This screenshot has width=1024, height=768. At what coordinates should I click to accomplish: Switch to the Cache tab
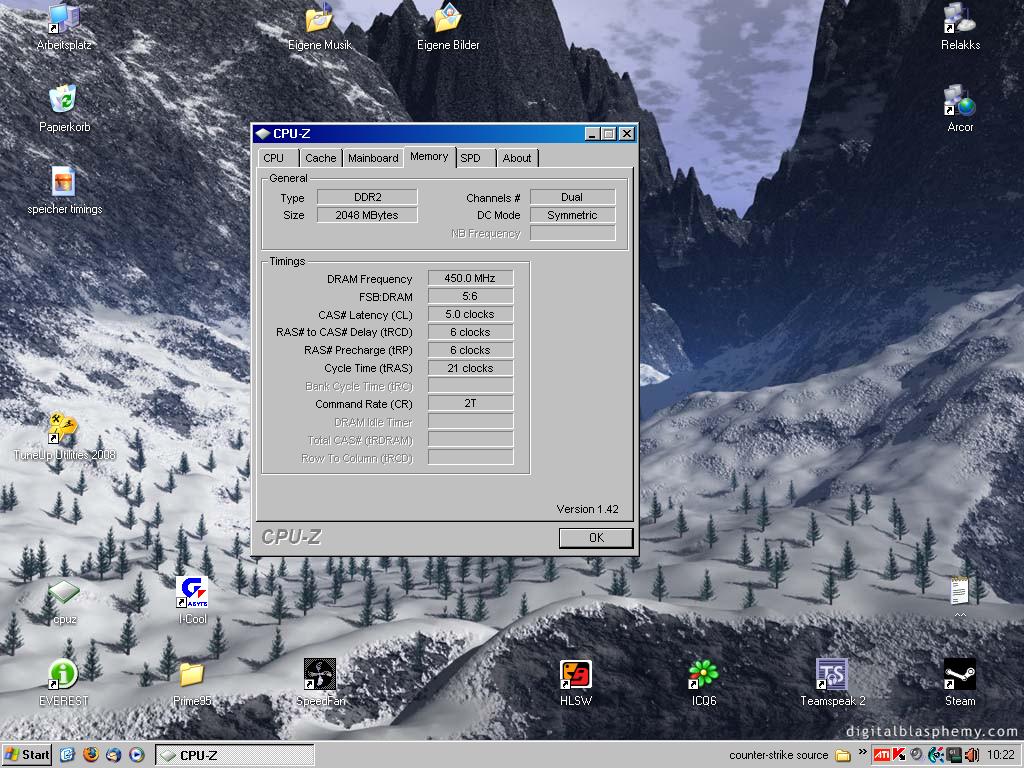[x=321, y=158]
